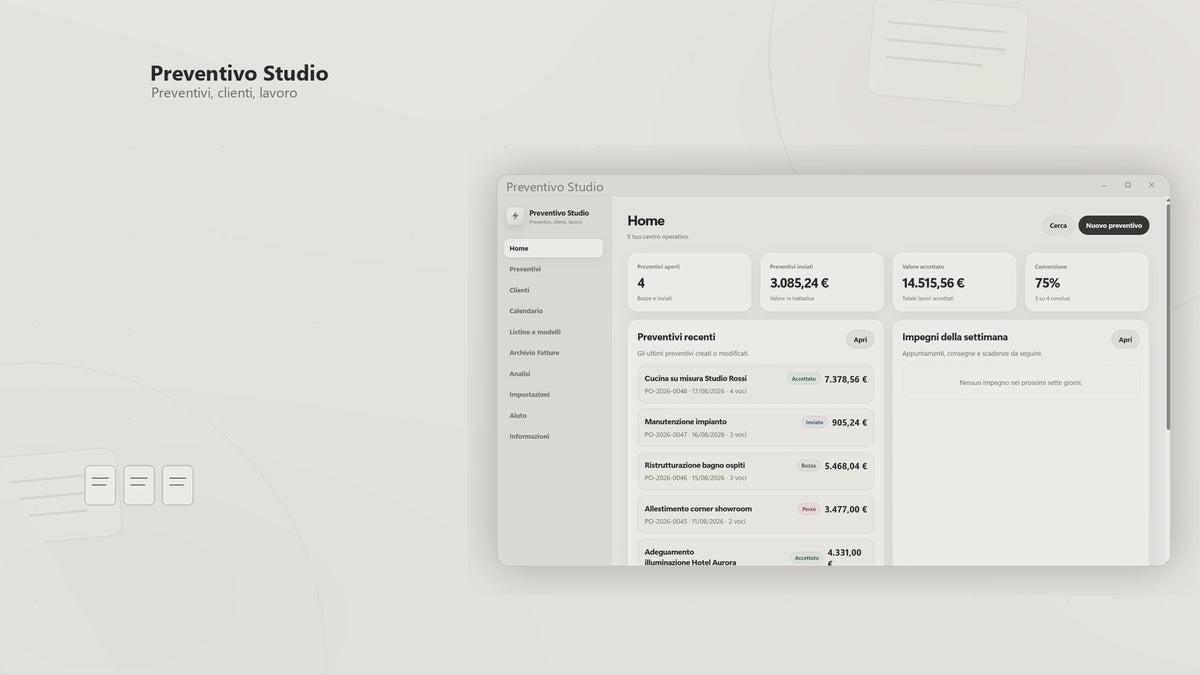Open the Preventivi inviati summary card
Image resolution: width=1200 pixels, height=675 pixels.
[822, 282]
